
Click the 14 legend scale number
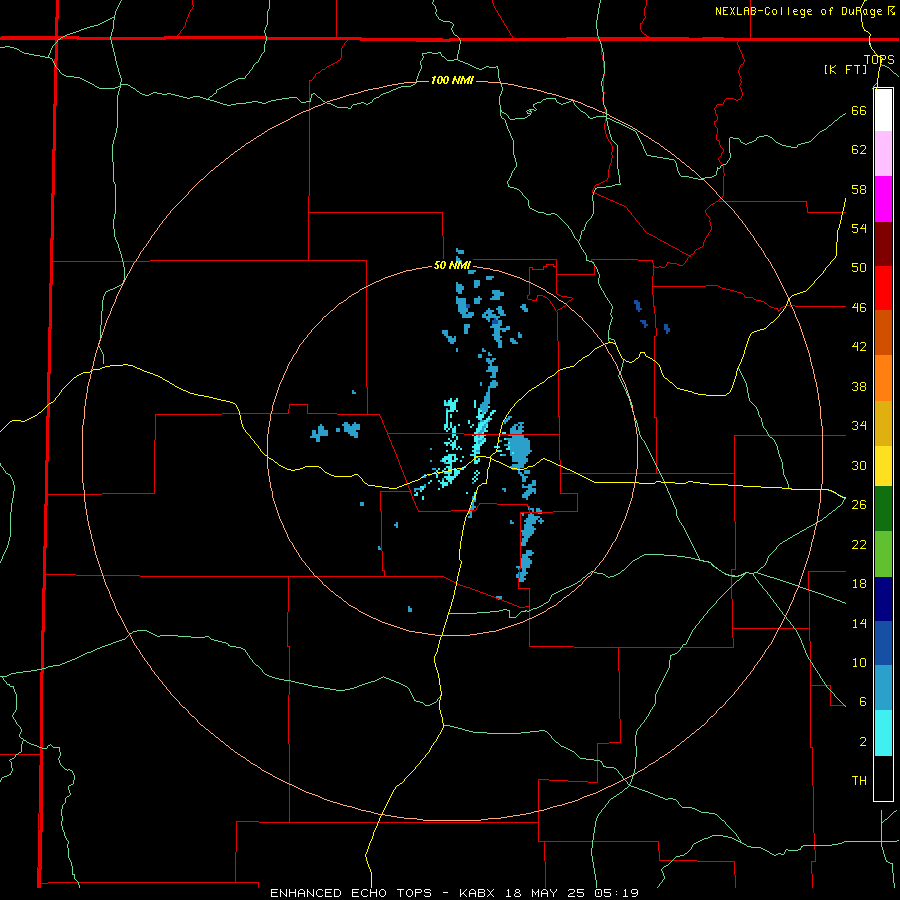point(859,623)
